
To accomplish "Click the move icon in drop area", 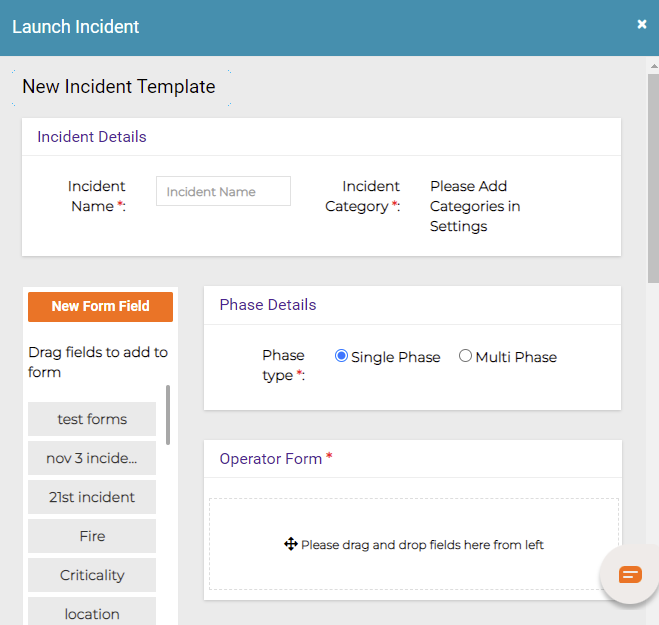I will point(291,544).
